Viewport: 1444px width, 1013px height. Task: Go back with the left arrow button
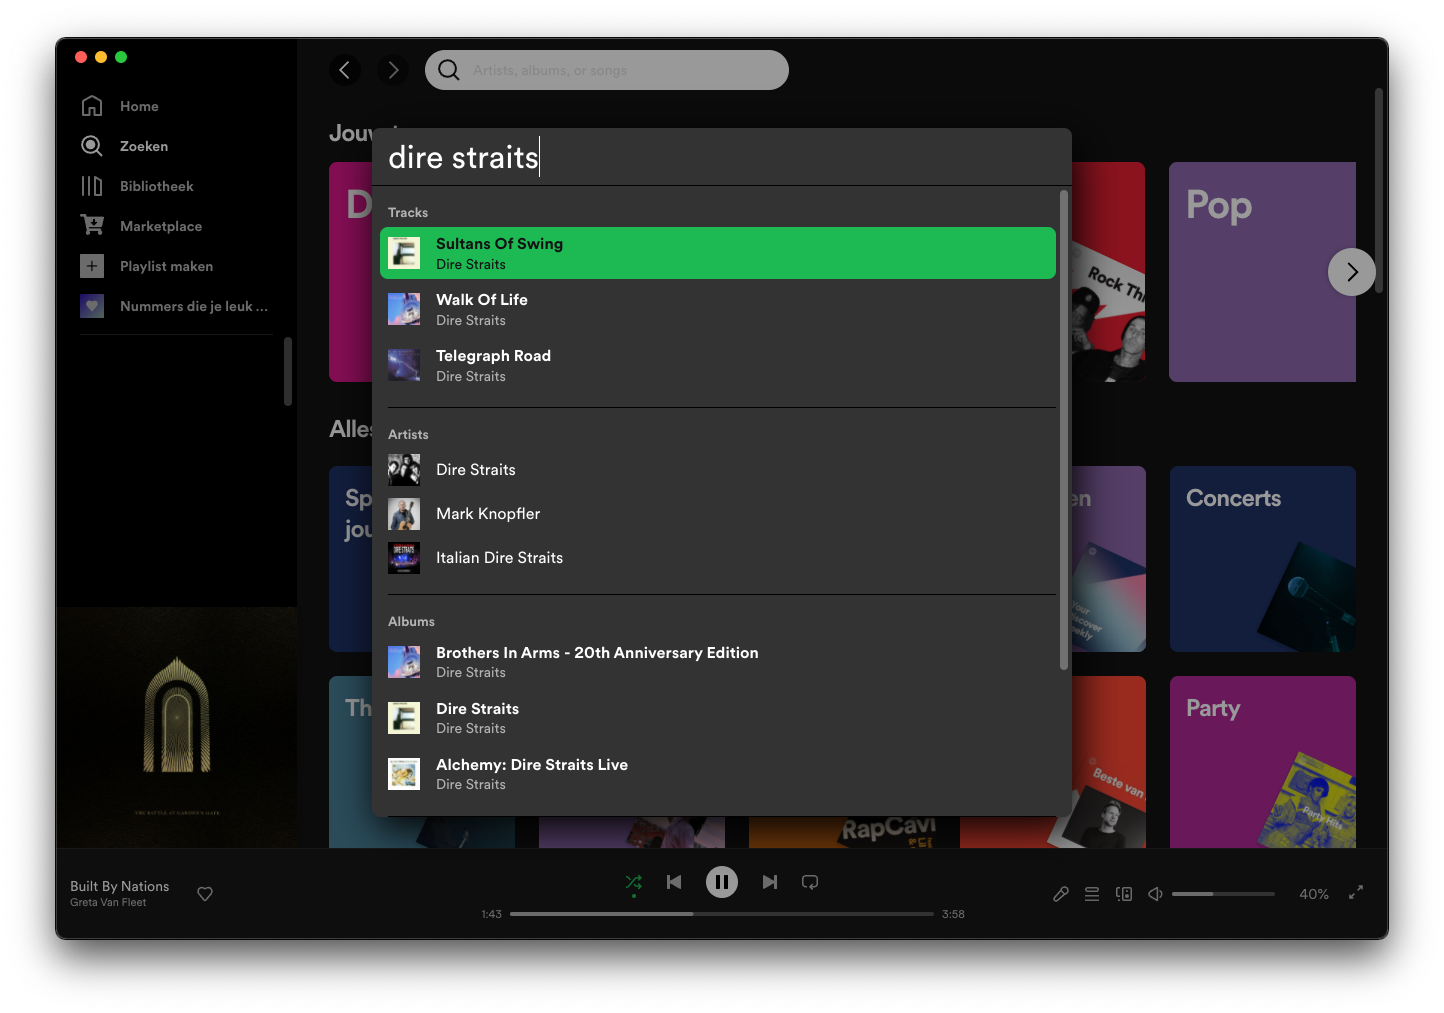(345, 70)
